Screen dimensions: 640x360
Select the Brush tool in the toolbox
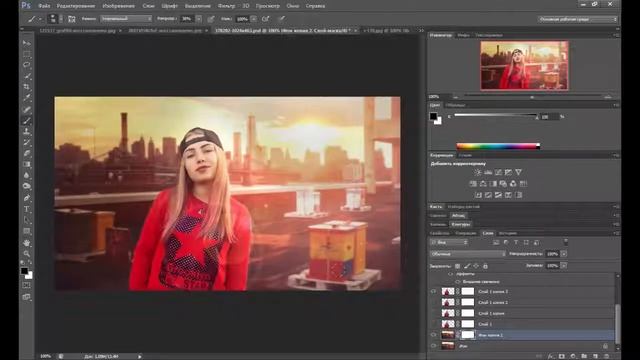(27, 121)
